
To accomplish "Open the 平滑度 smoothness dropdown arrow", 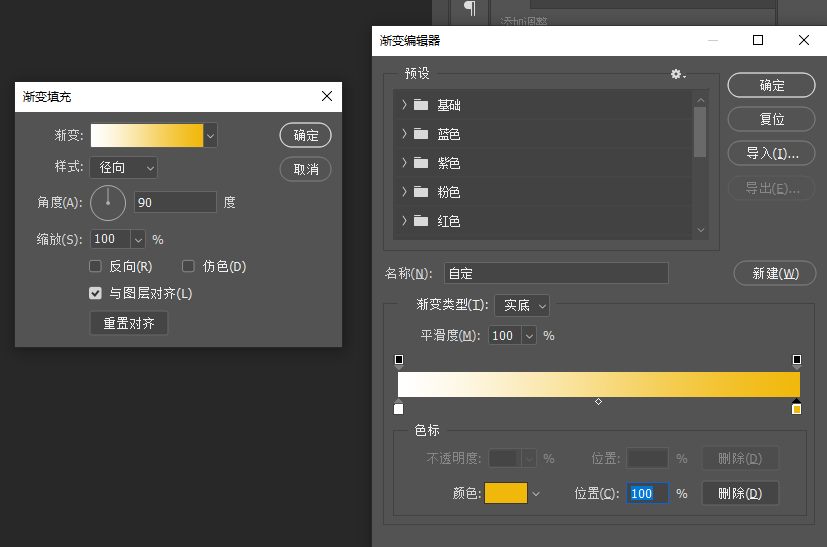I will pos(529,336).
